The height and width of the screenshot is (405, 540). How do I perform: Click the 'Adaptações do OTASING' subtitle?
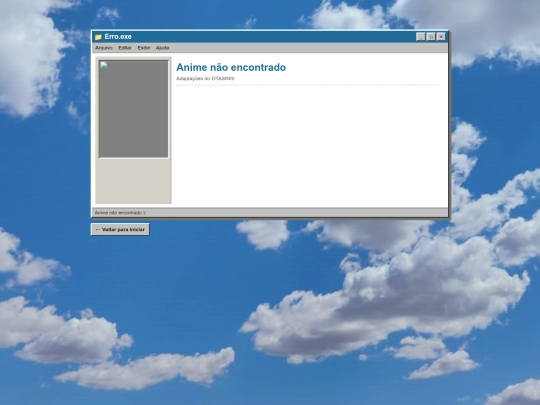point(205,79)
